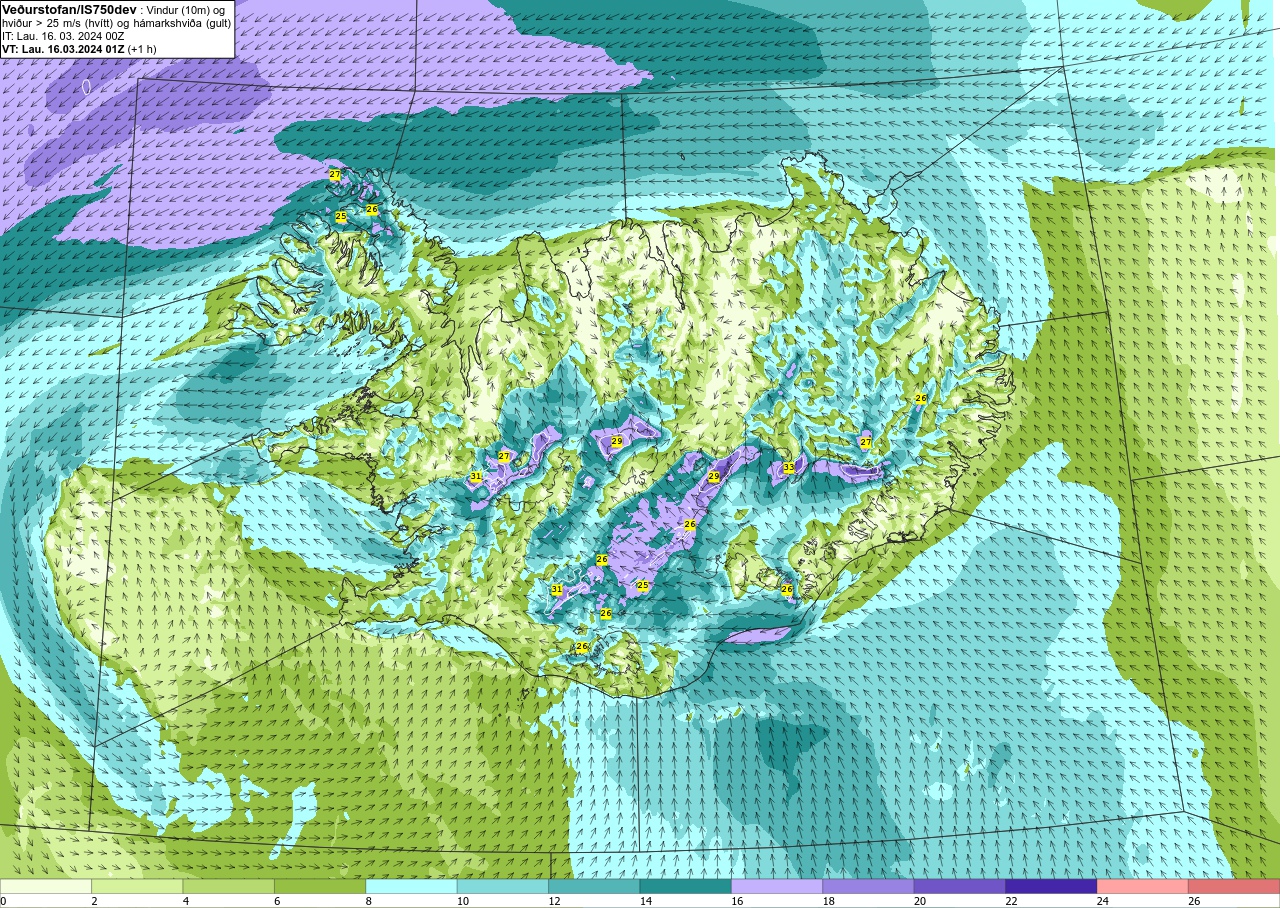Click the legend scale number "4"
This screenshot has width=1280, height=908.
click(186, 901)
